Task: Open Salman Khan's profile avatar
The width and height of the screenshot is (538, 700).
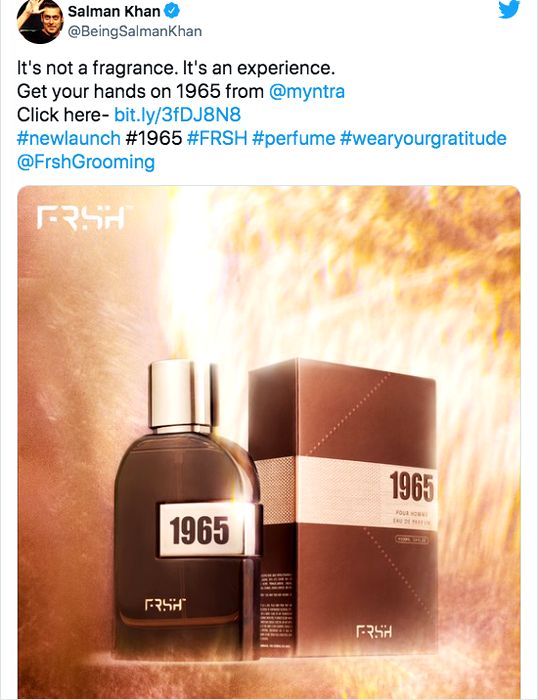Action: pyautogui.click(x=40, y=21)
